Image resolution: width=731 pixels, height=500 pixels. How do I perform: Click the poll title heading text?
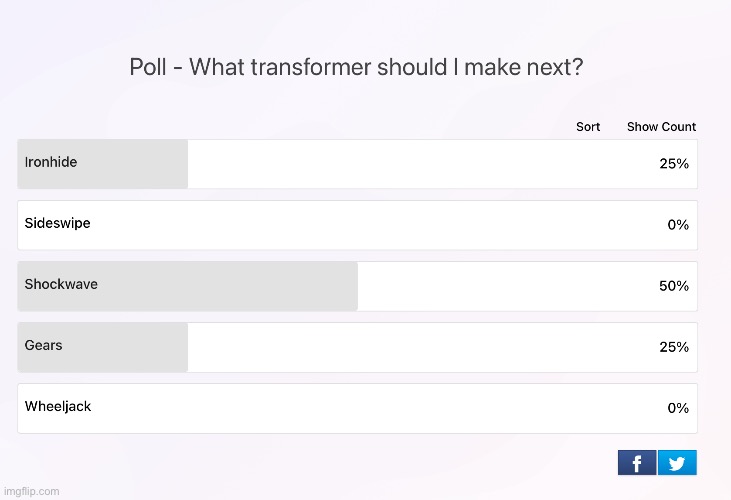coord(356,67)
